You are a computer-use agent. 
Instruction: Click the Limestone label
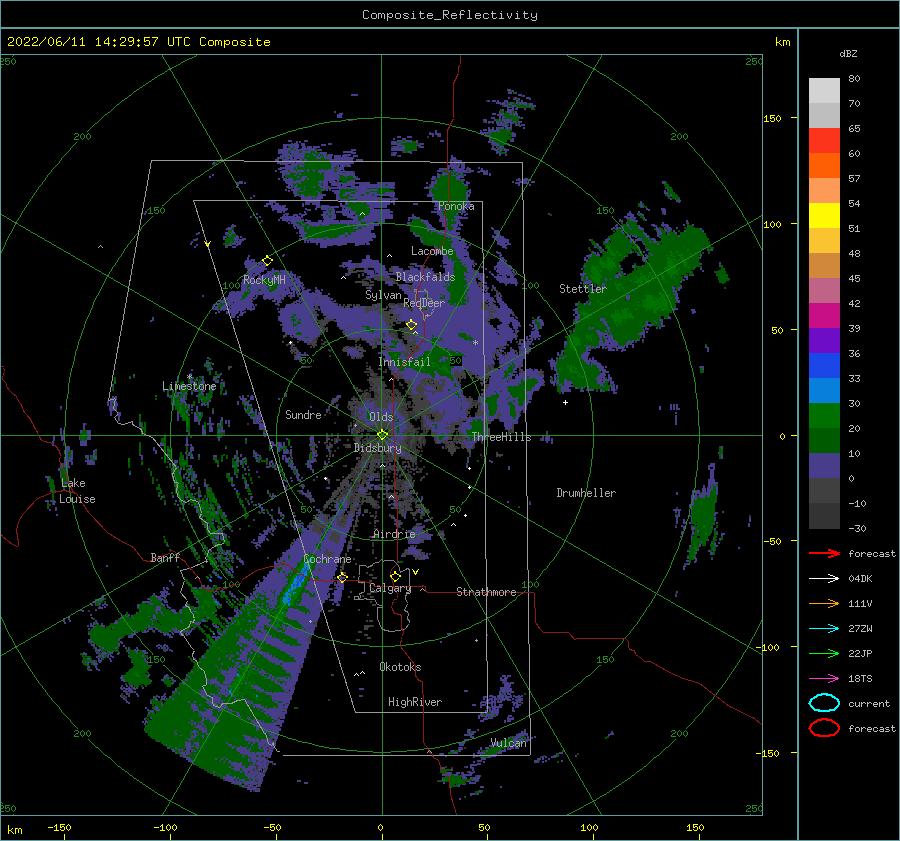tap(189, 386)
